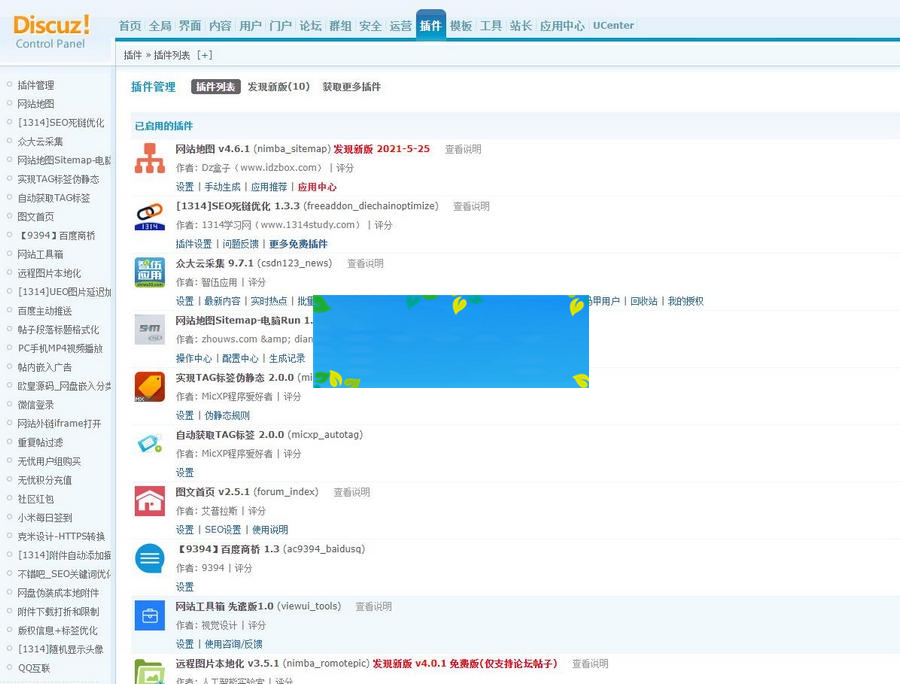Click the blue promotional banner image
The image size is (900, 684).
pos(451,340)
